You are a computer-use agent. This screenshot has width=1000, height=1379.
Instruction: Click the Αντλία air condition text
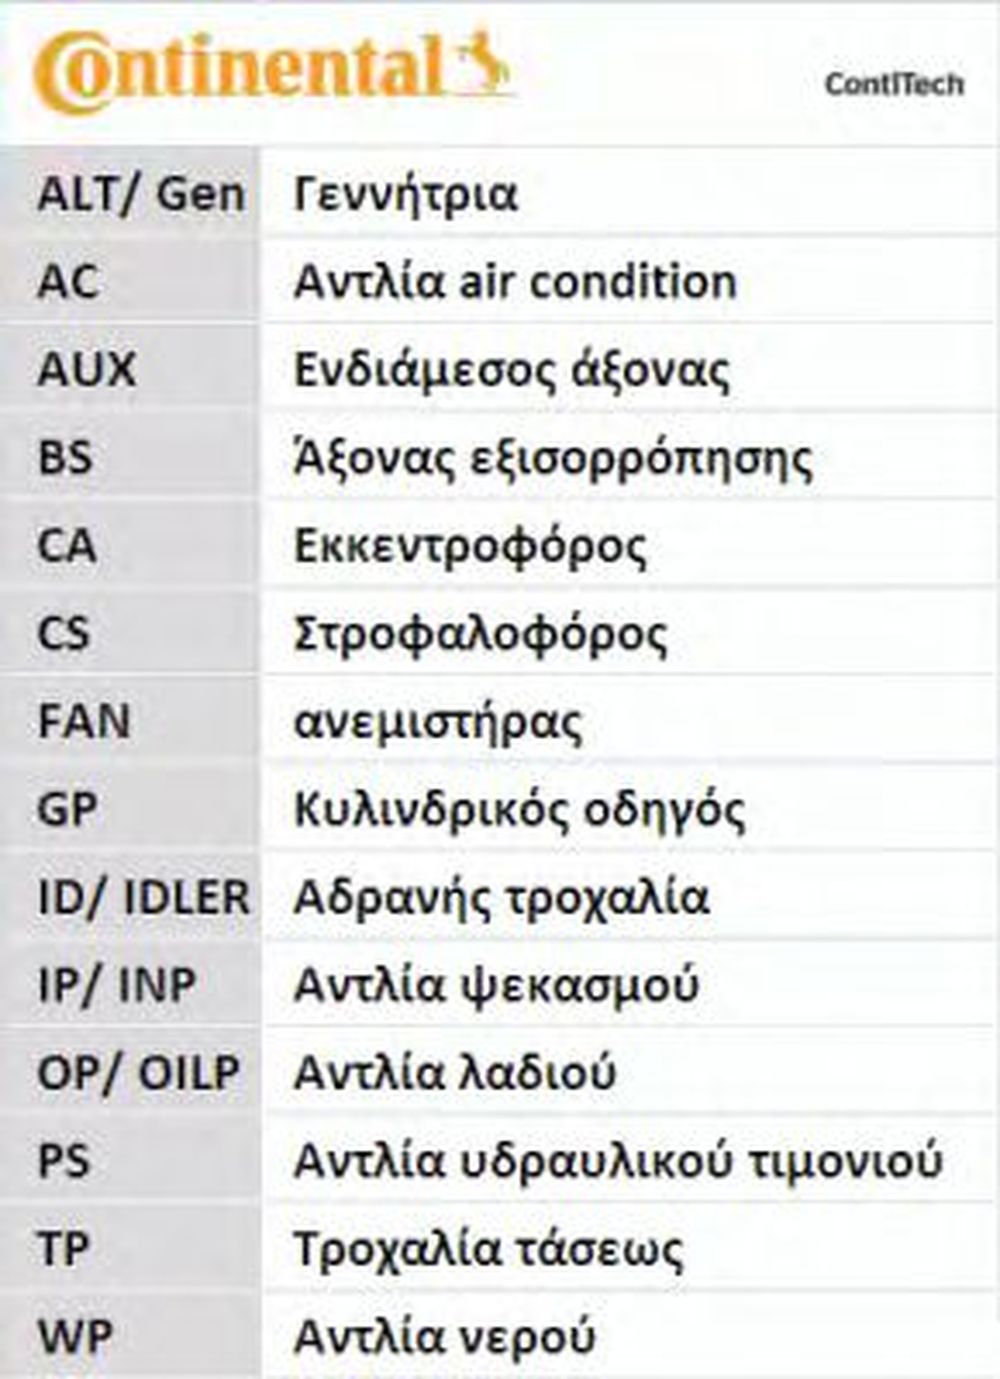pos(515,282)
